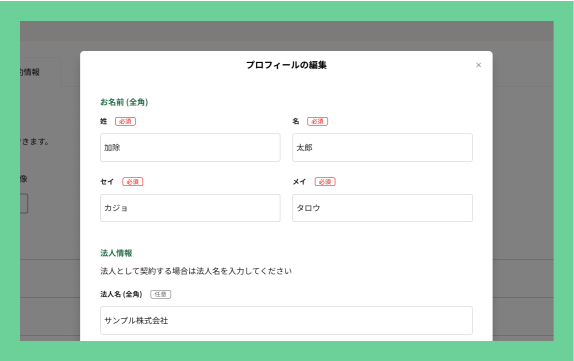Screen dimensions: 574x361
Task: Click the 法人として契約する場合 instruction text
Action: pyautogui.click(x=196, y=271)
